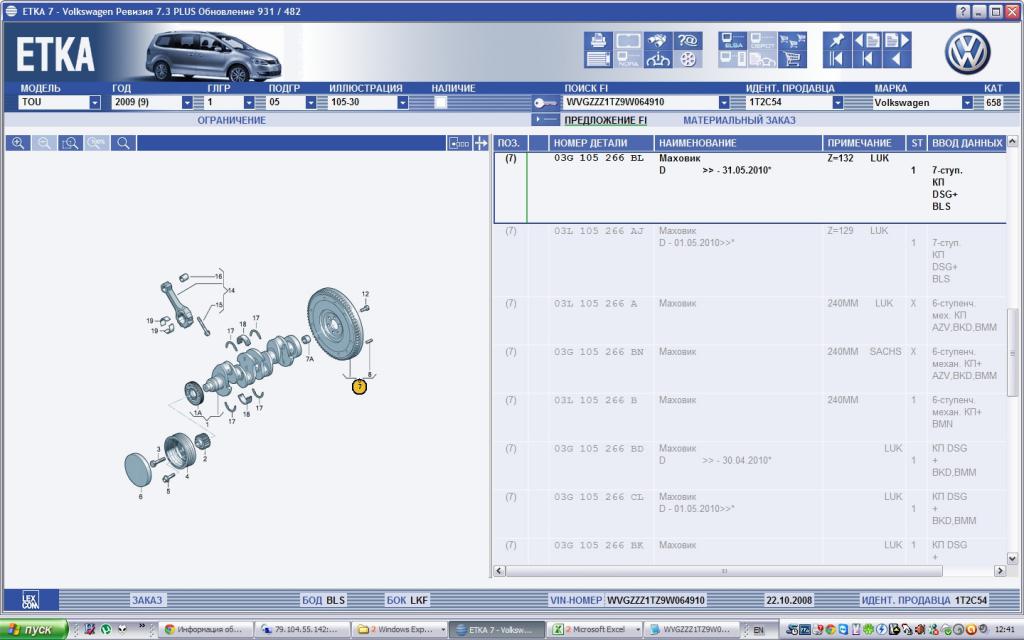Open the single shopping cart icon
The width and height of the screenshot is (1024, 640).
[x=792, y=59]
